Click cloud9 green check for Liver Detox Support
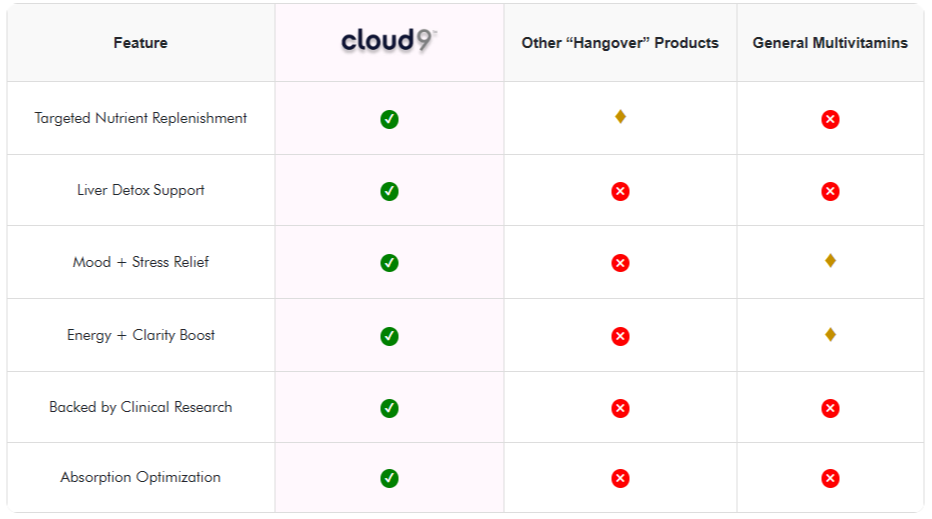 coord(389,191)
